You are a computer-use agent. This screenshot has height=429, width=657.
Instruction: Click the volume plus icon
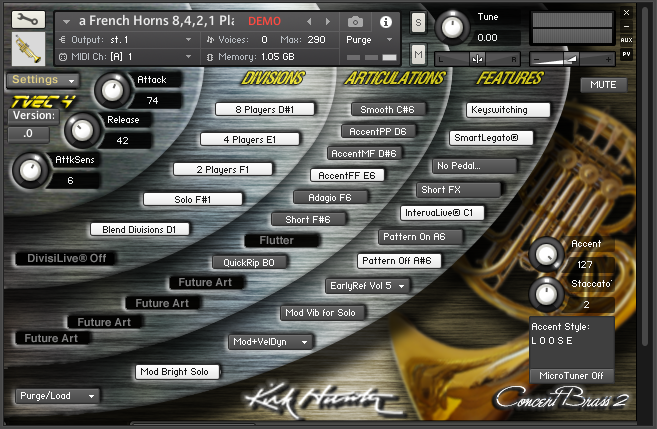(x=608, y=59)
